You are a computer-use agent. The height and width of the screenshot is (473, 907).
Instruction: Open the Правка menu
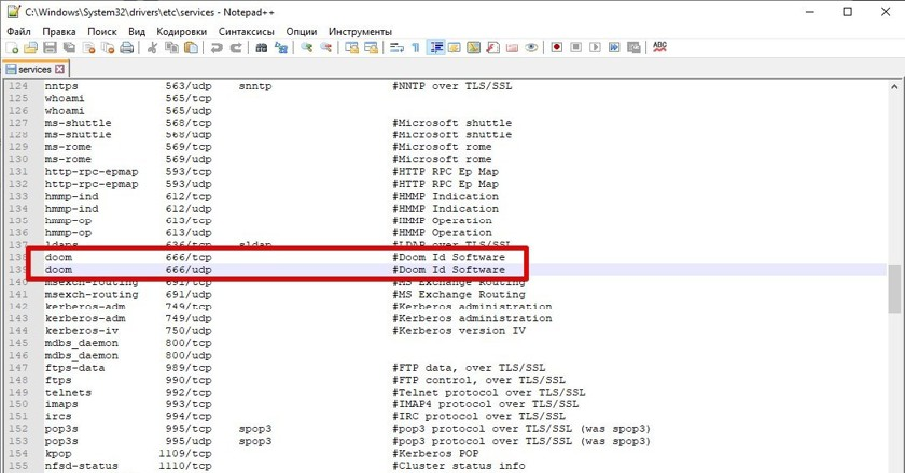(x=58, y=31)
